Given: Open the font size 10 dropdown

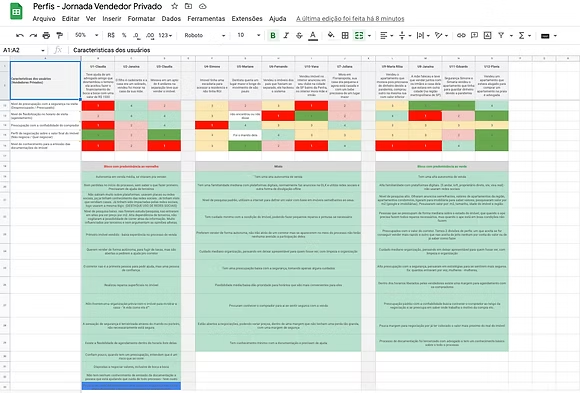Looking at the screenshot, I should (x=249, y=35).
